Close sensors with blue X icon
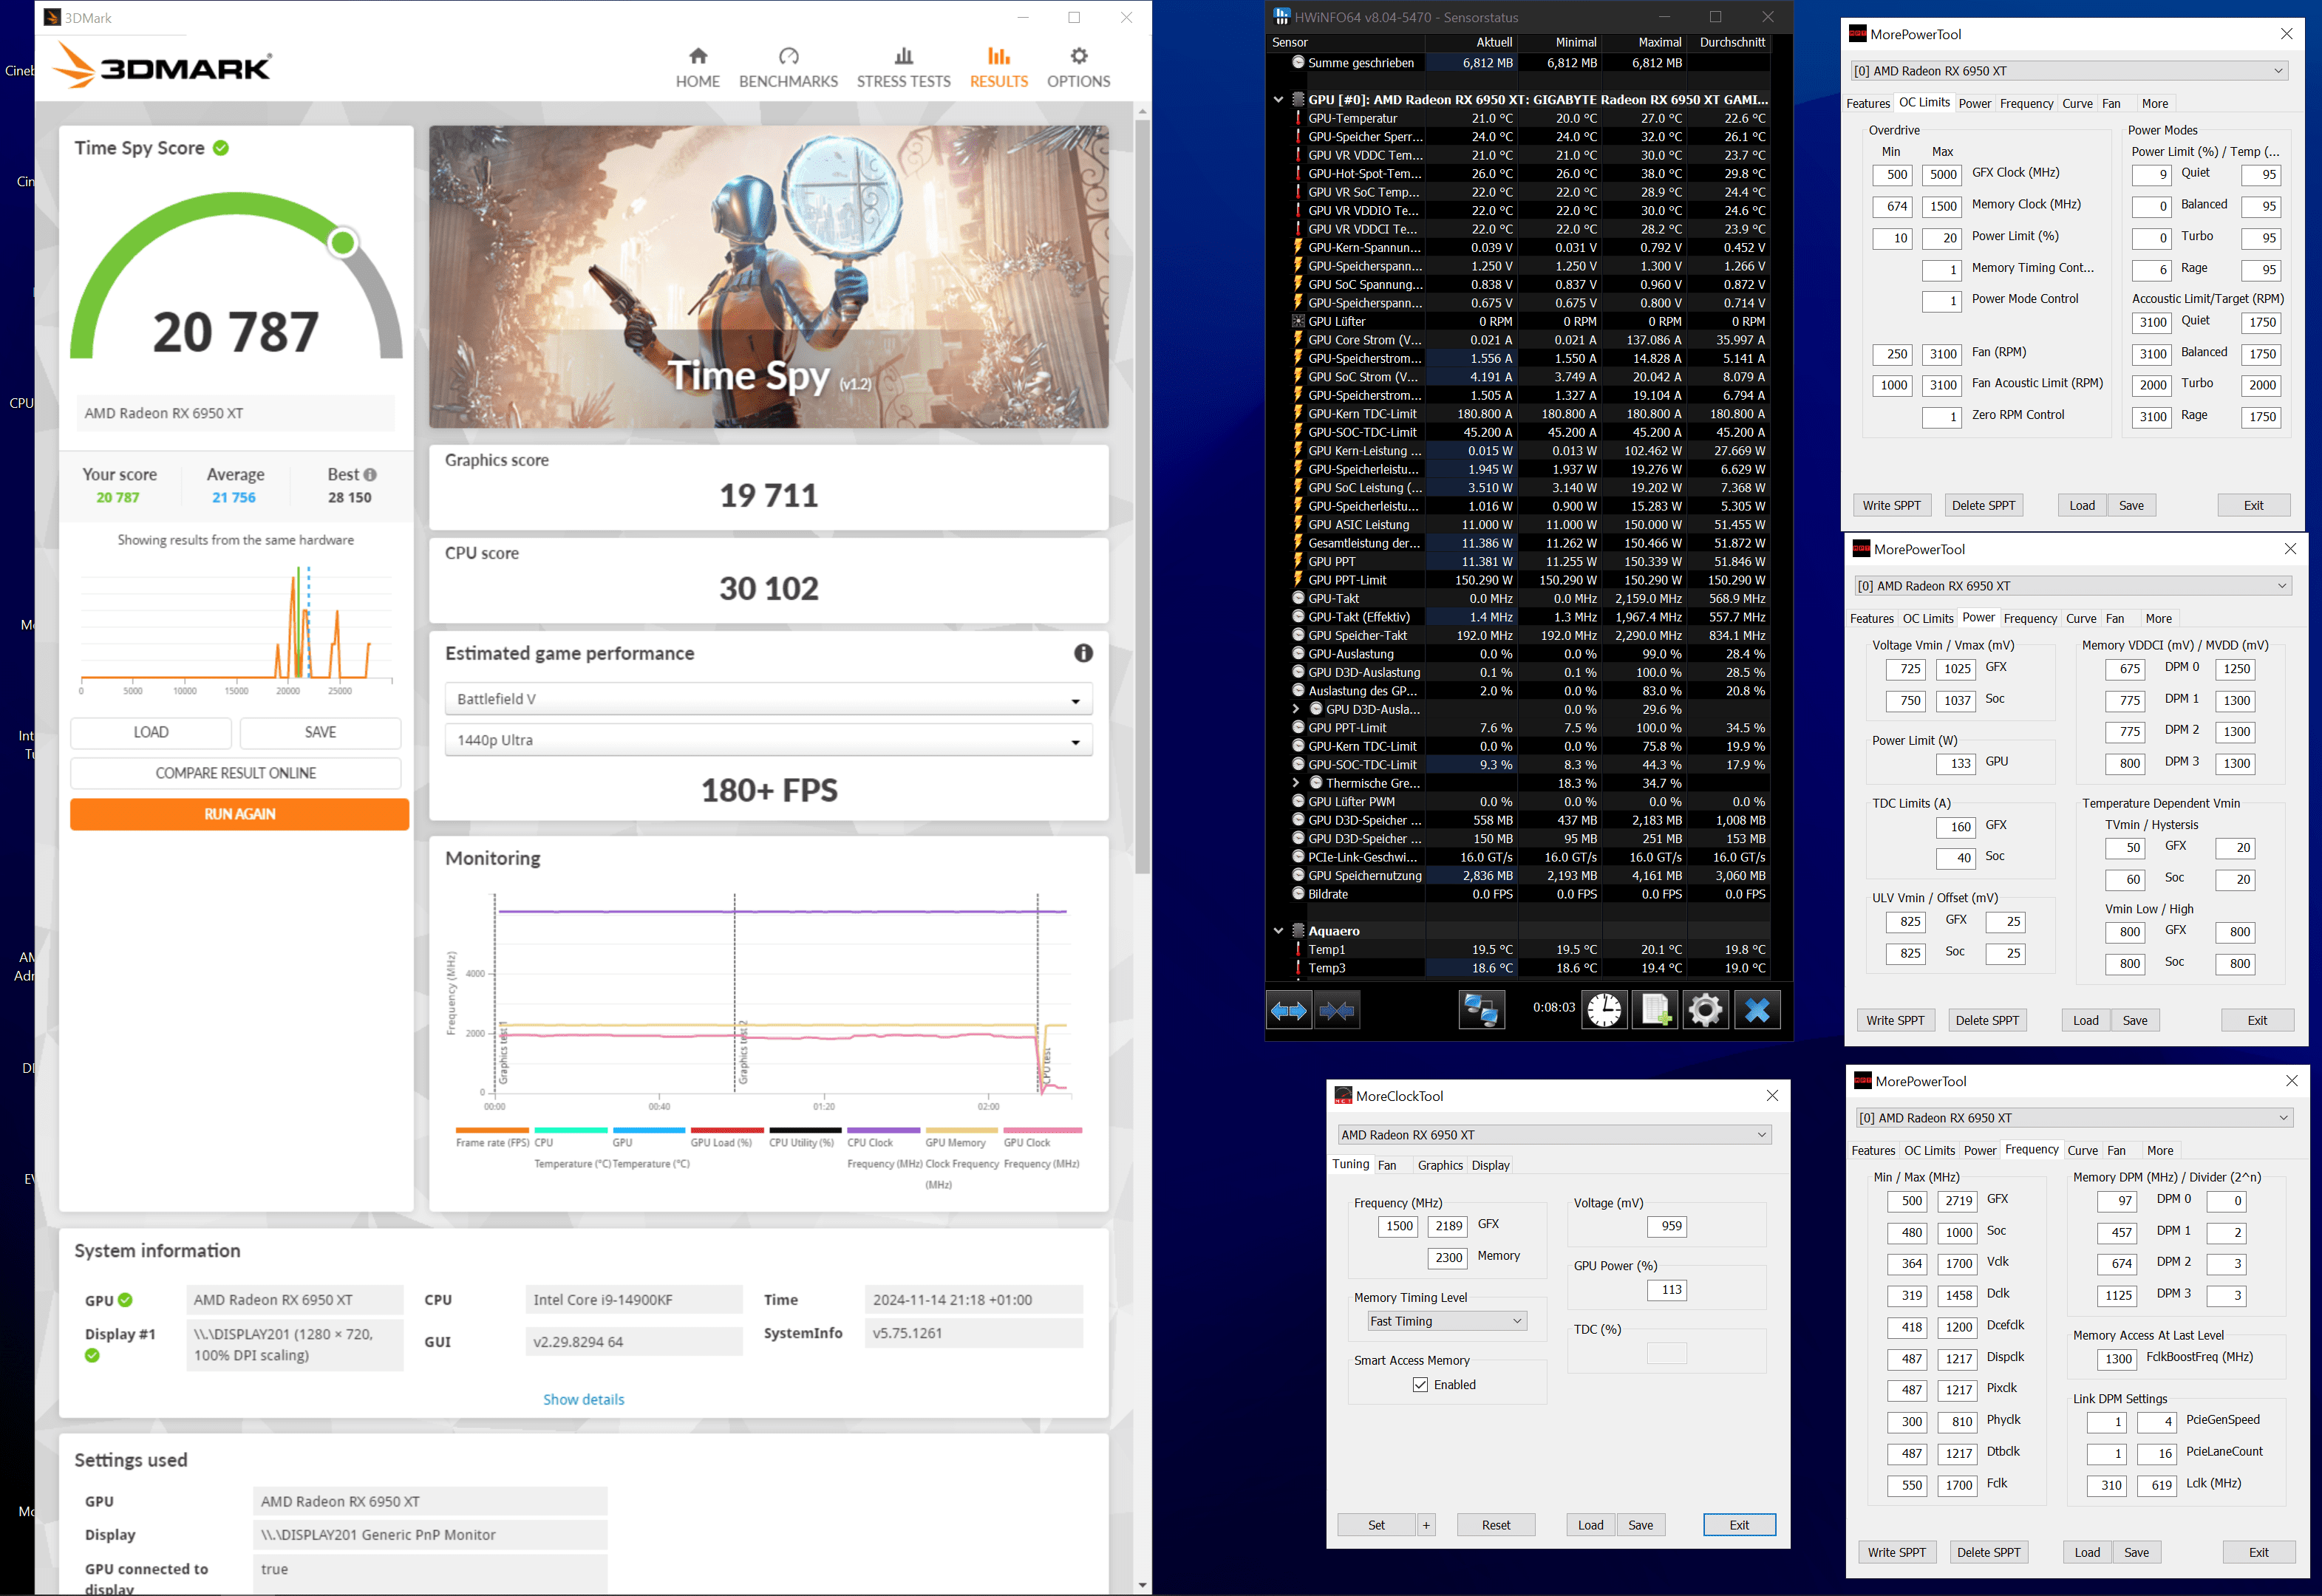Screen dimensions: 2322x1596 click(1757, 1010)
